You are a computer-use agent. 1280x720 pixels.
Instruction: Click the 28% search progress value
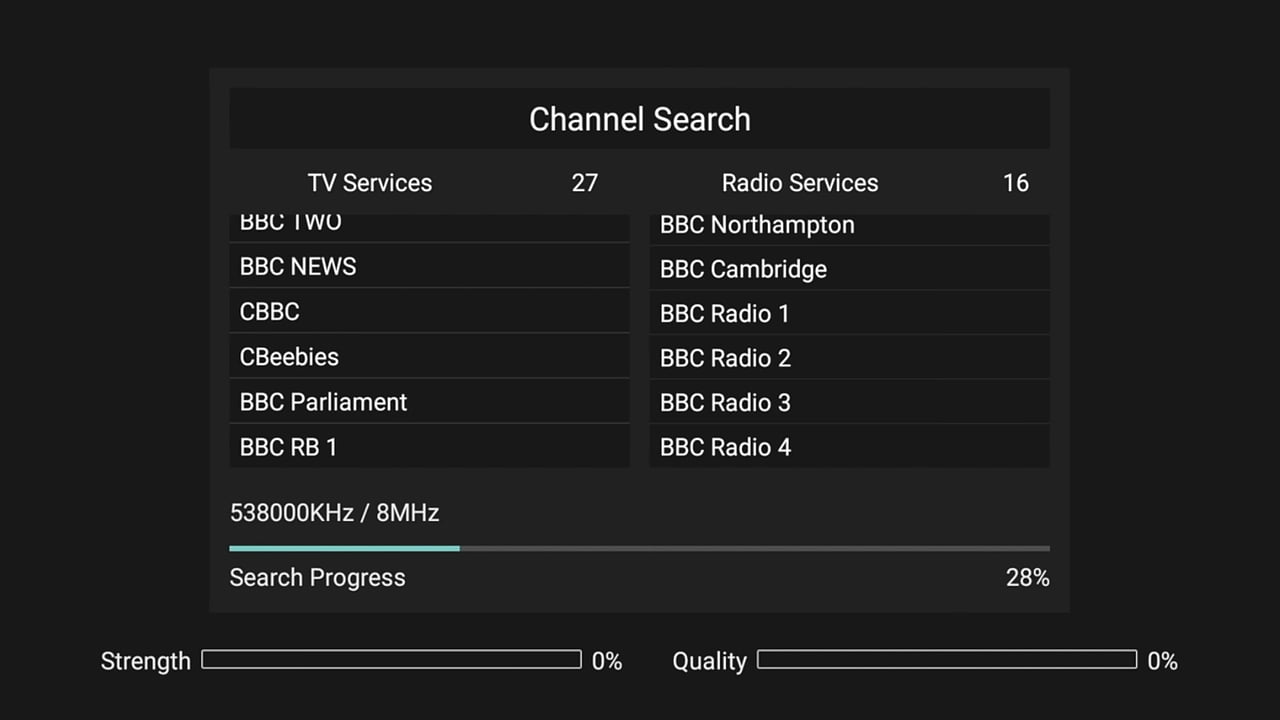(1027, 578)
